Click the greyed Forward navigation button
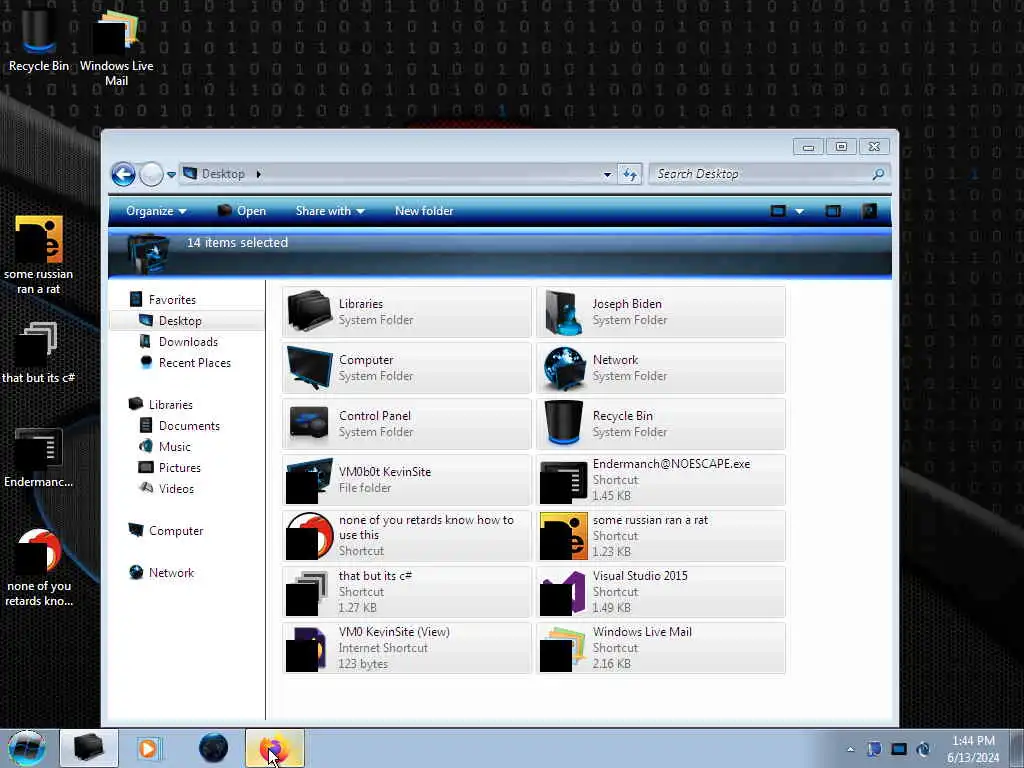 coord(152,174)
